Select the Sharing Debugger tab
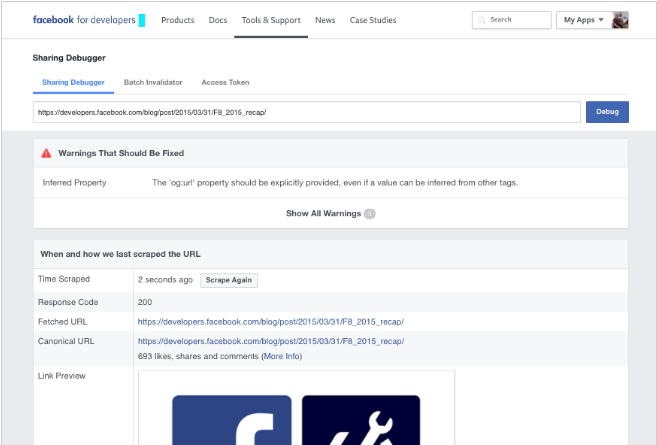This screenshot has height=445, width=657. coord(73,83)
